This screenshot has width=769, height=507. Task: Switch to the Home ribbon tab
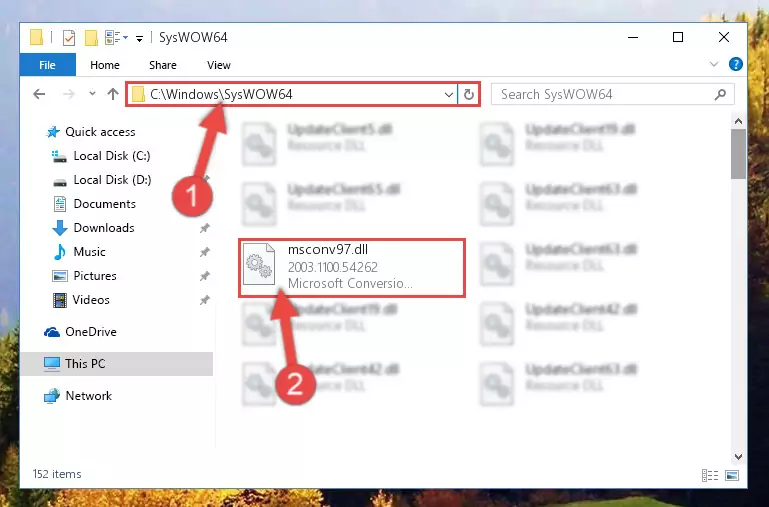pos(104,65)
